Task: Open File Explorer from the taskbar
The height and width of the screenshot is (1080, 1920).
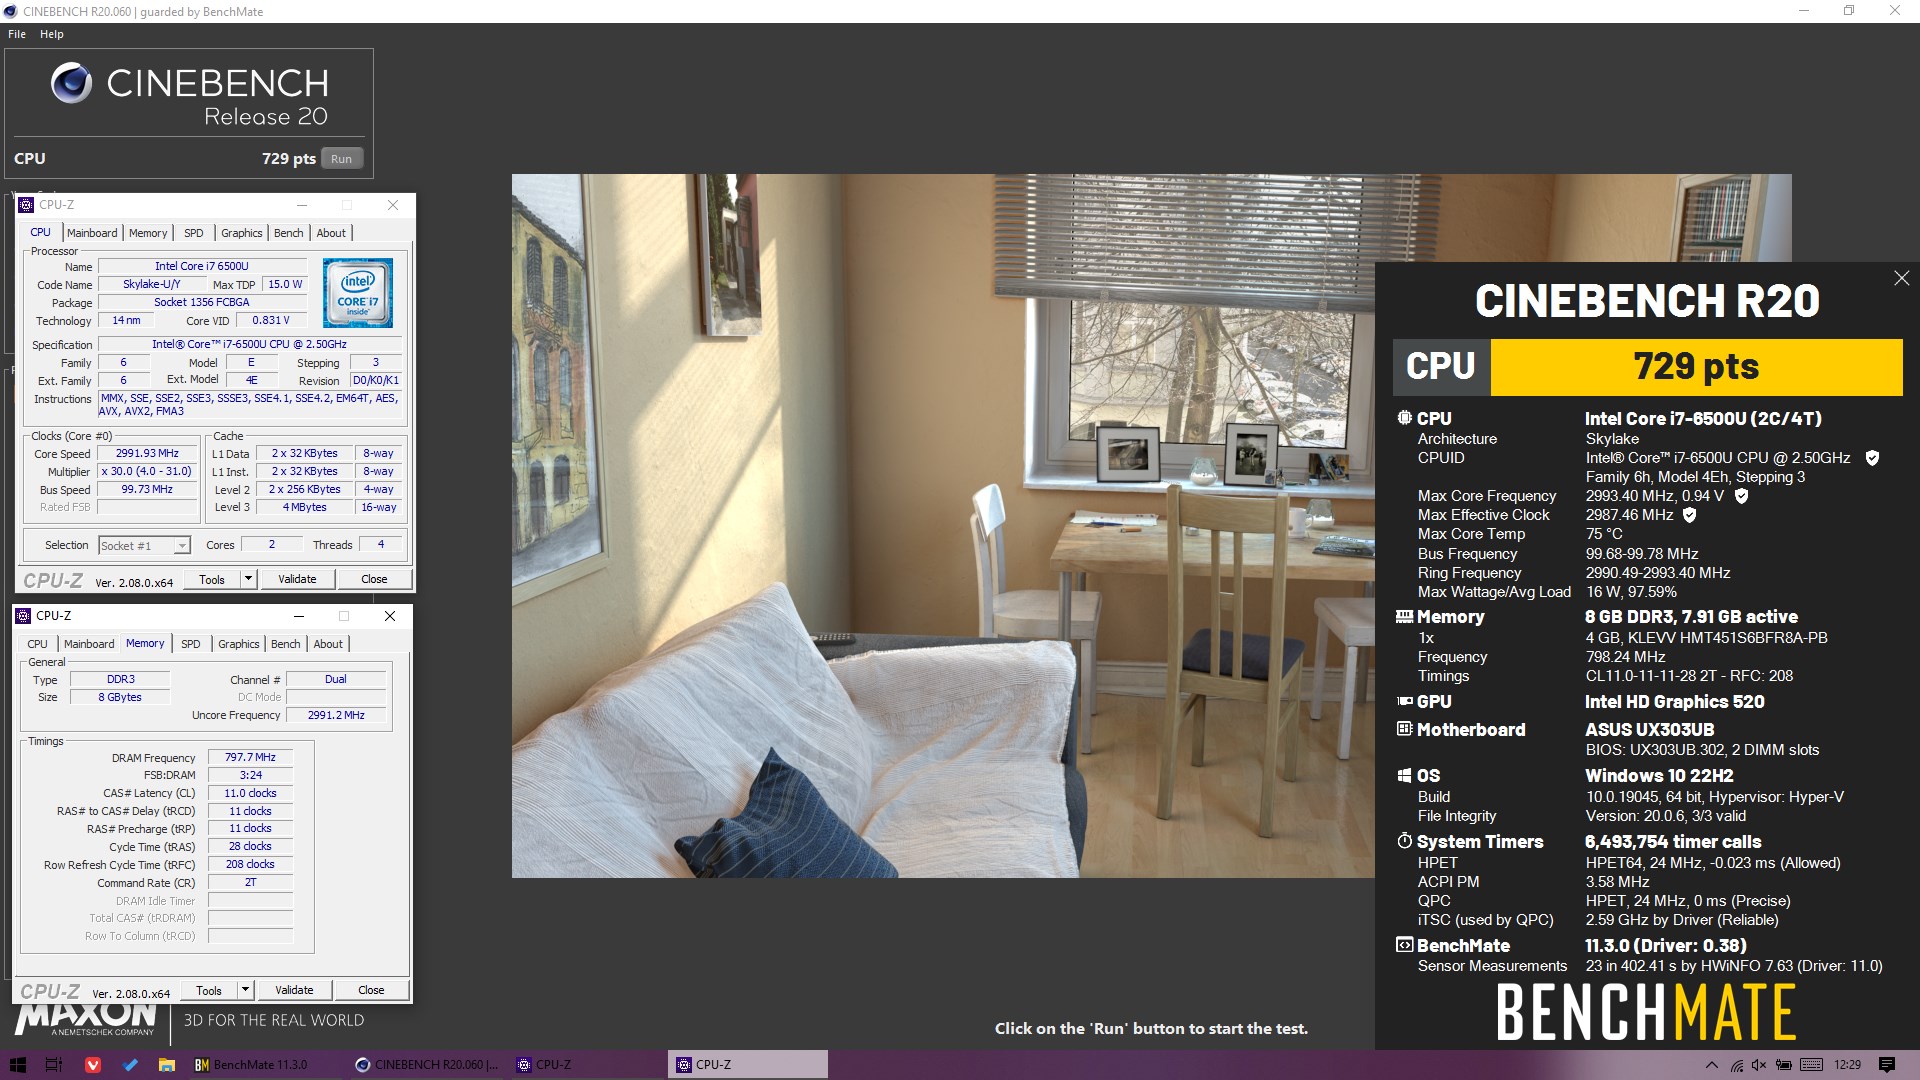Action: coord(167,1065)
